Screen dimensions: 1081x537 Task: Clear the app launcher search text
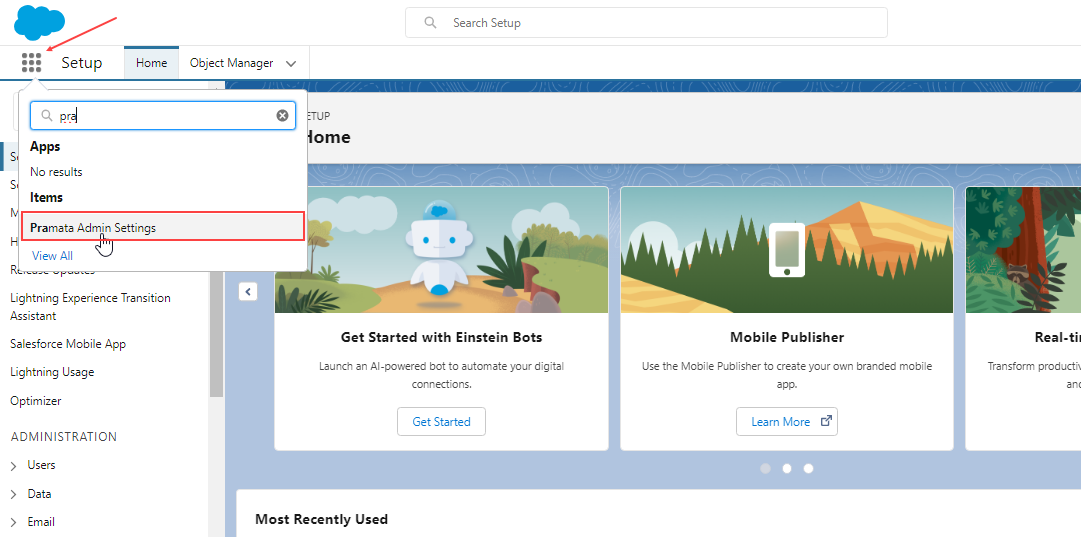pos(283,116)
